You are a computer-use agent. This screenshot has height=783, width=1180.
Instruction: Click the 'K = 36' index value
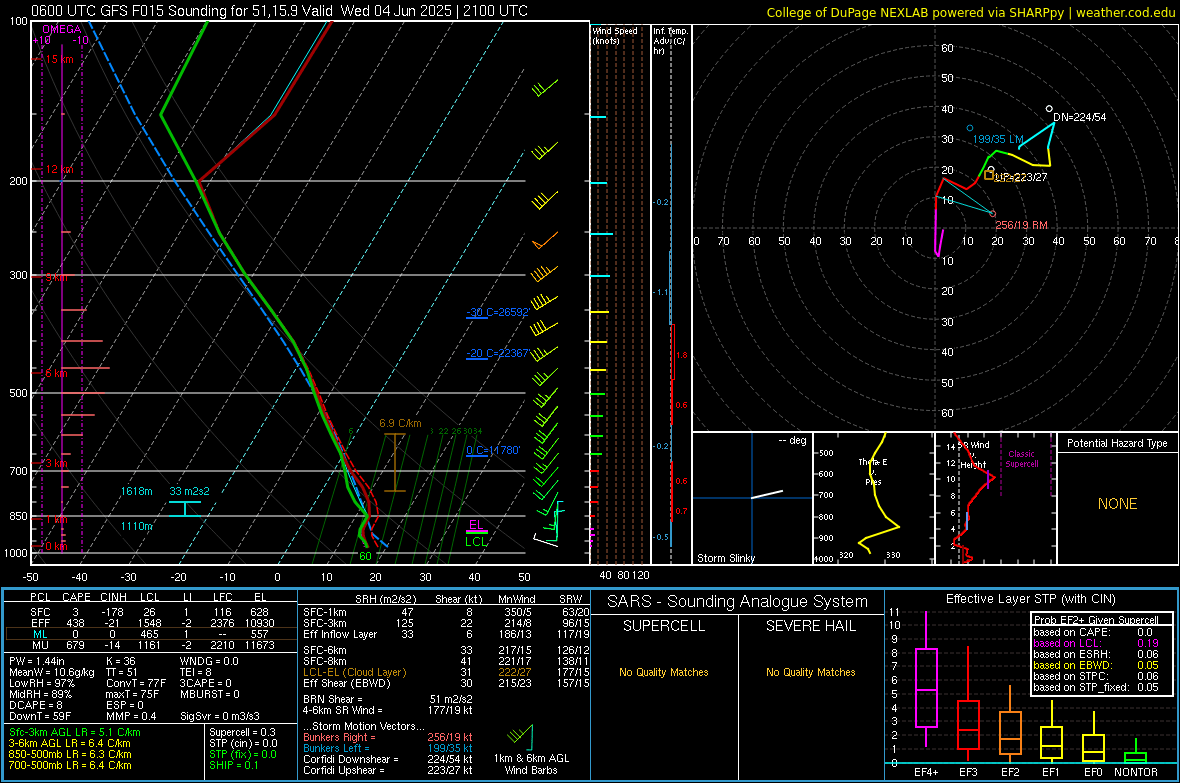(120, 661)
